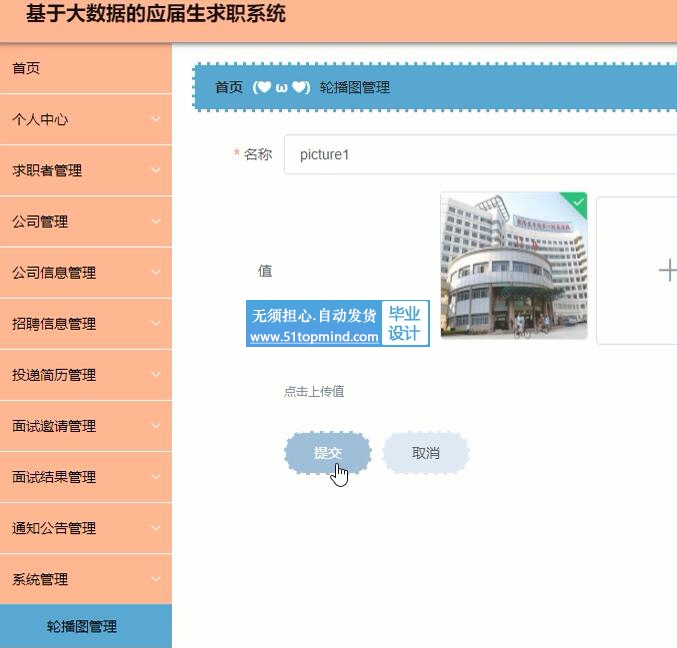677x648 pixels.
Task: Expand 面试邀请管理 using its chevron arrow
Action: (x=156, y=426)
